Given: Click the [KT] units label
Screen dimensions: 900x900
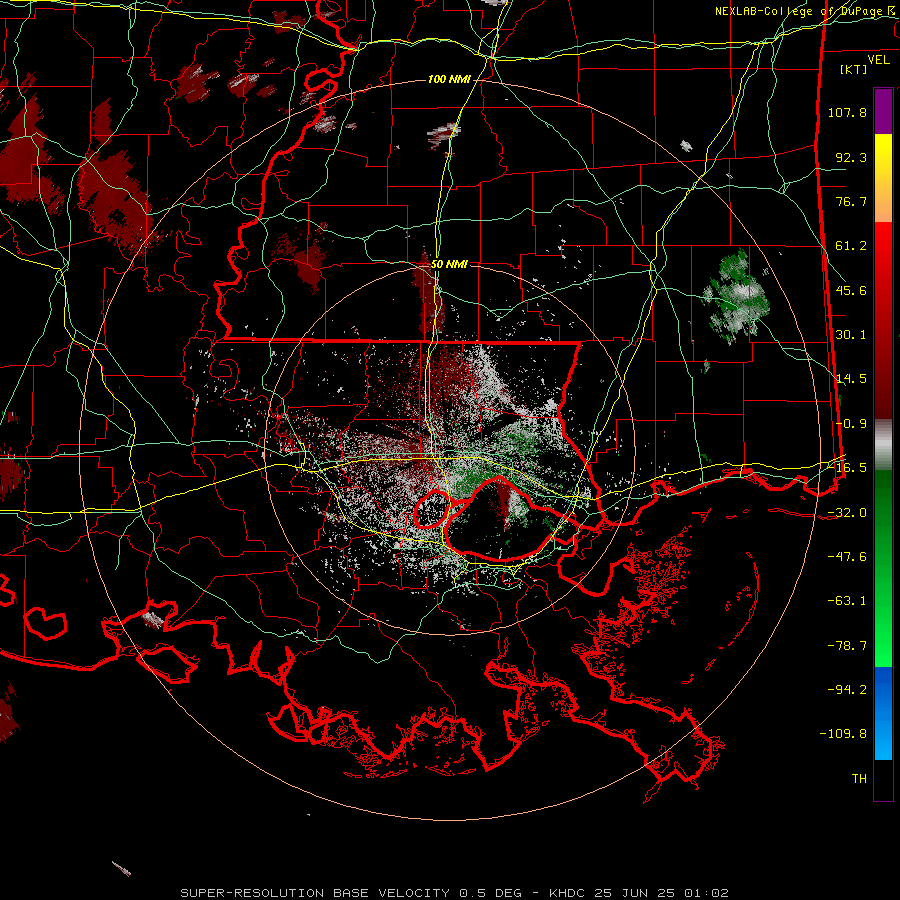Looking at the screenshot, I should pos(854,69).
